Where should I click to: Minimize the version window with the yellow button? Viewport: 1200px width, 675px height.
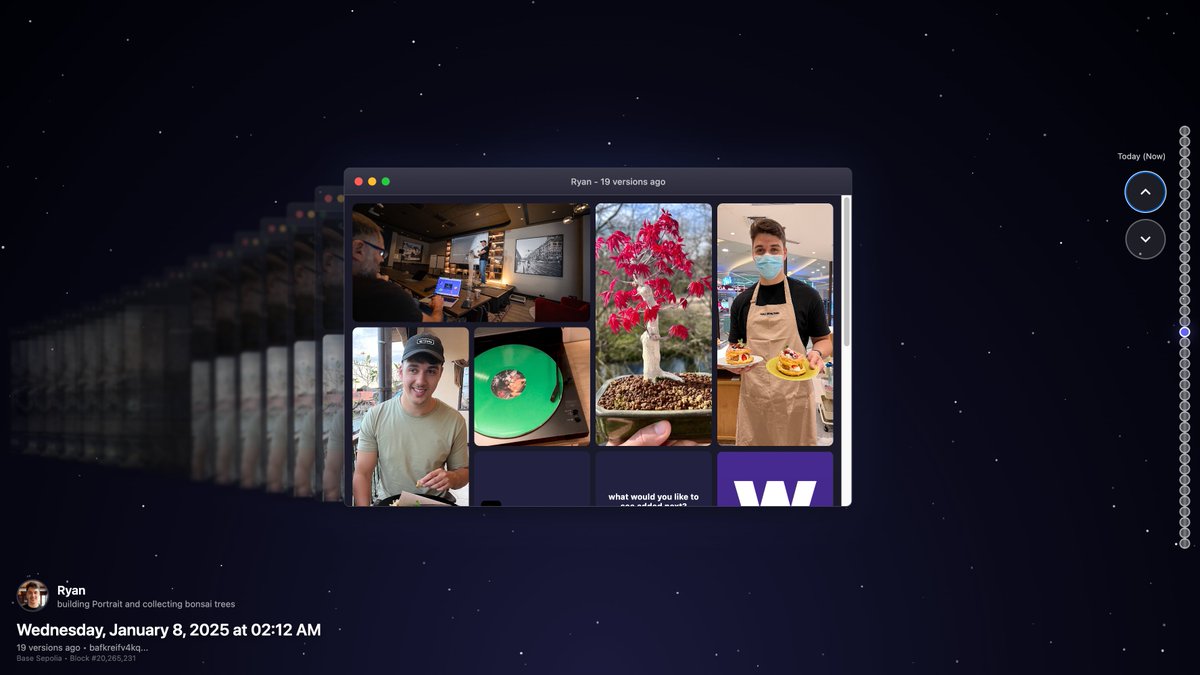click(372, 182)
